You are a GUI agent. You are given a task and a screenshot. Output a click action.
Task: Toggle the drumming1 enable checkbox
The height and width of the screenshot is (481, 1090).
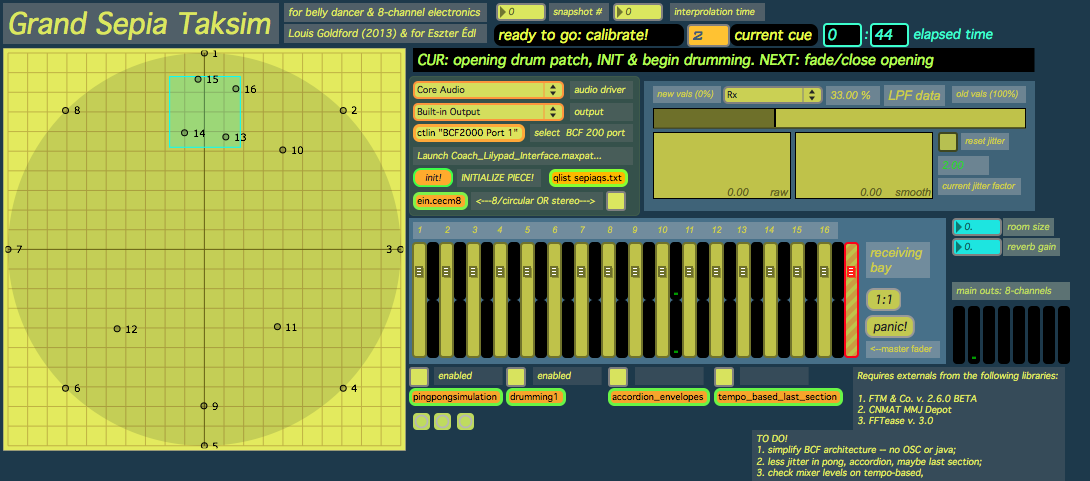[516, 376]
